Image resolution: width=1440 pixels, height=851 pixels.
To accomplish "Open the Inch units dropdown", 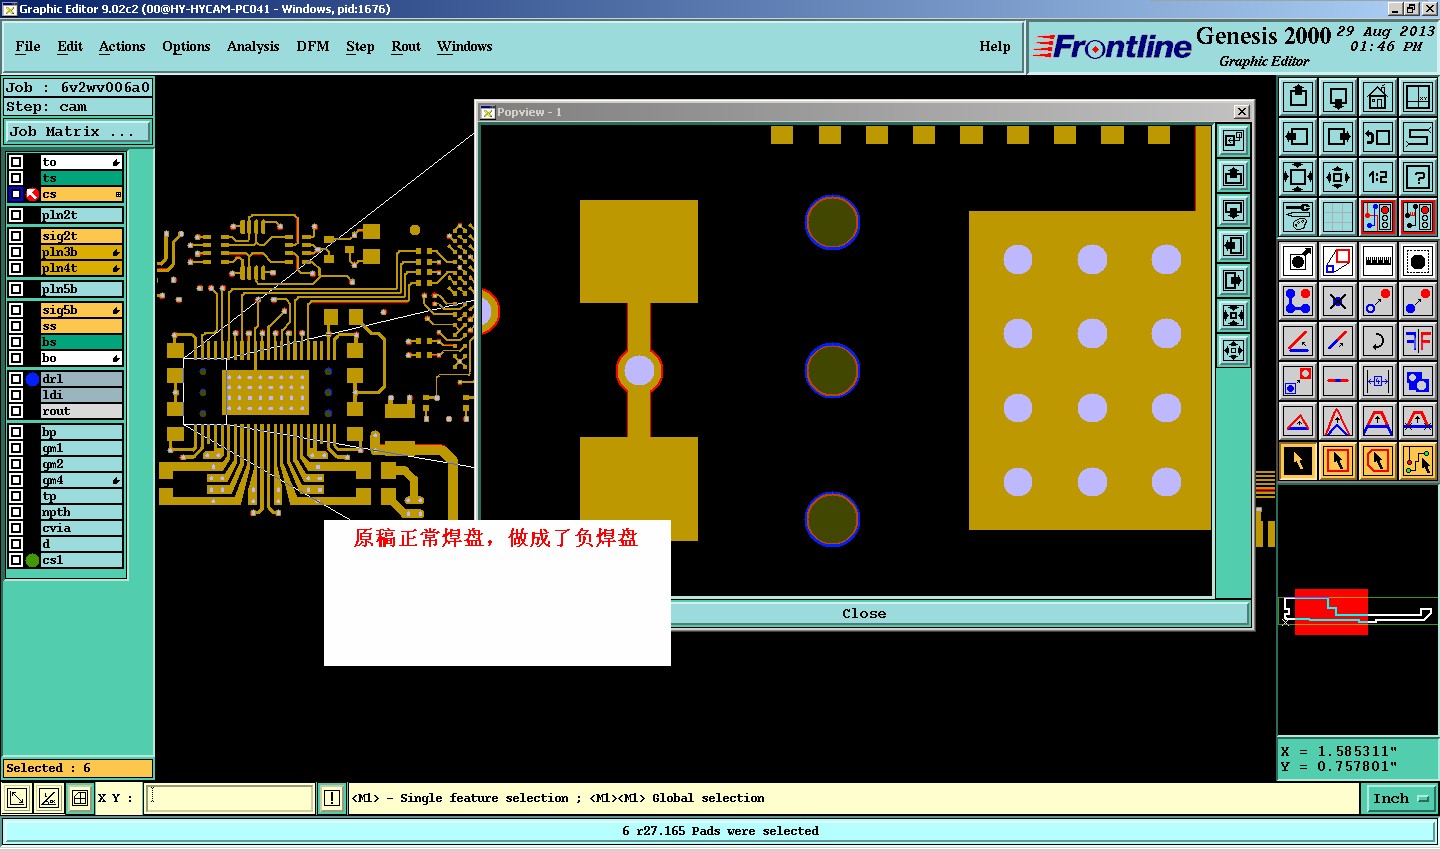I will point(1401,798).
